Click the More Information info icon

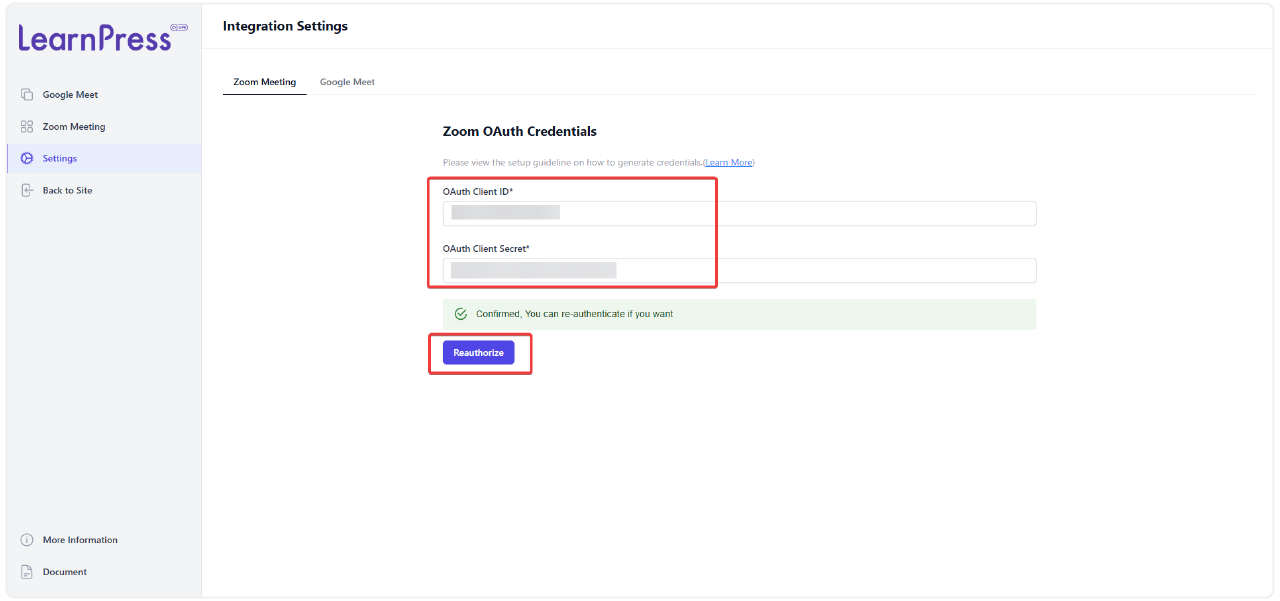coord(27,540)
